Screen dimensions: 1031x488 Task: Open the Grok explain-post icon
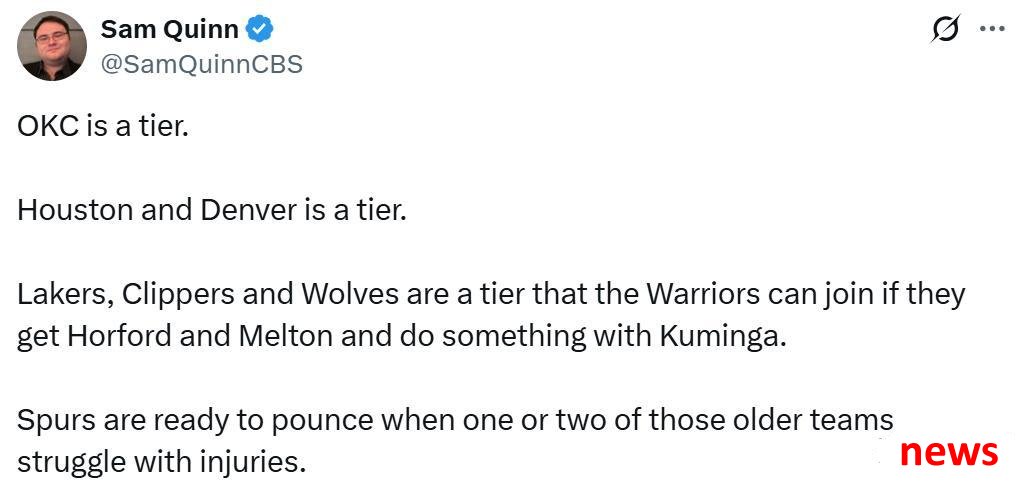(946, 29)
